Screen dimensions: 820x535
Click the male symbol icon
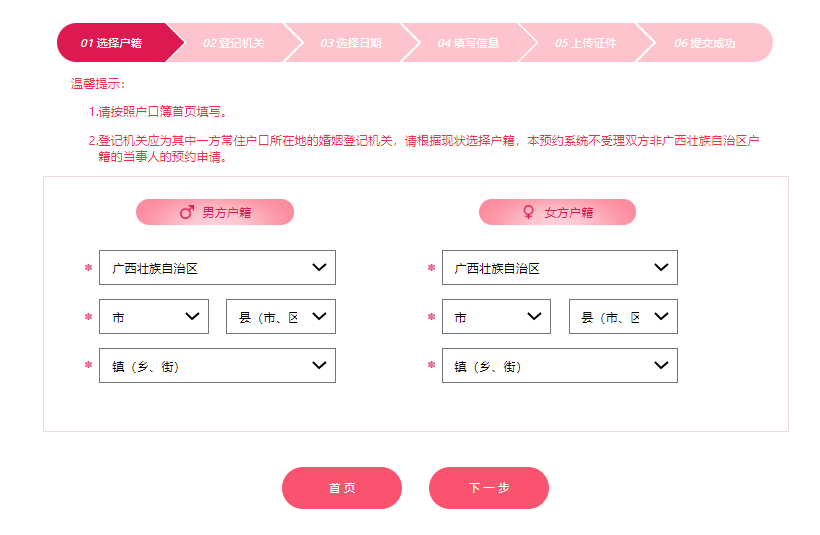pyautogui.click(x=187, y=212)
